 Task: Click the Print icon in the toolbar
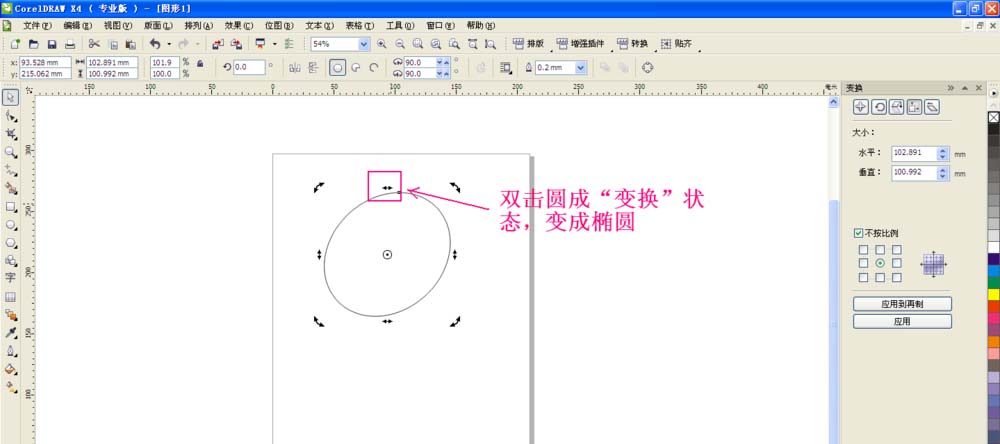pyautogui.click(x=70, y=44)
